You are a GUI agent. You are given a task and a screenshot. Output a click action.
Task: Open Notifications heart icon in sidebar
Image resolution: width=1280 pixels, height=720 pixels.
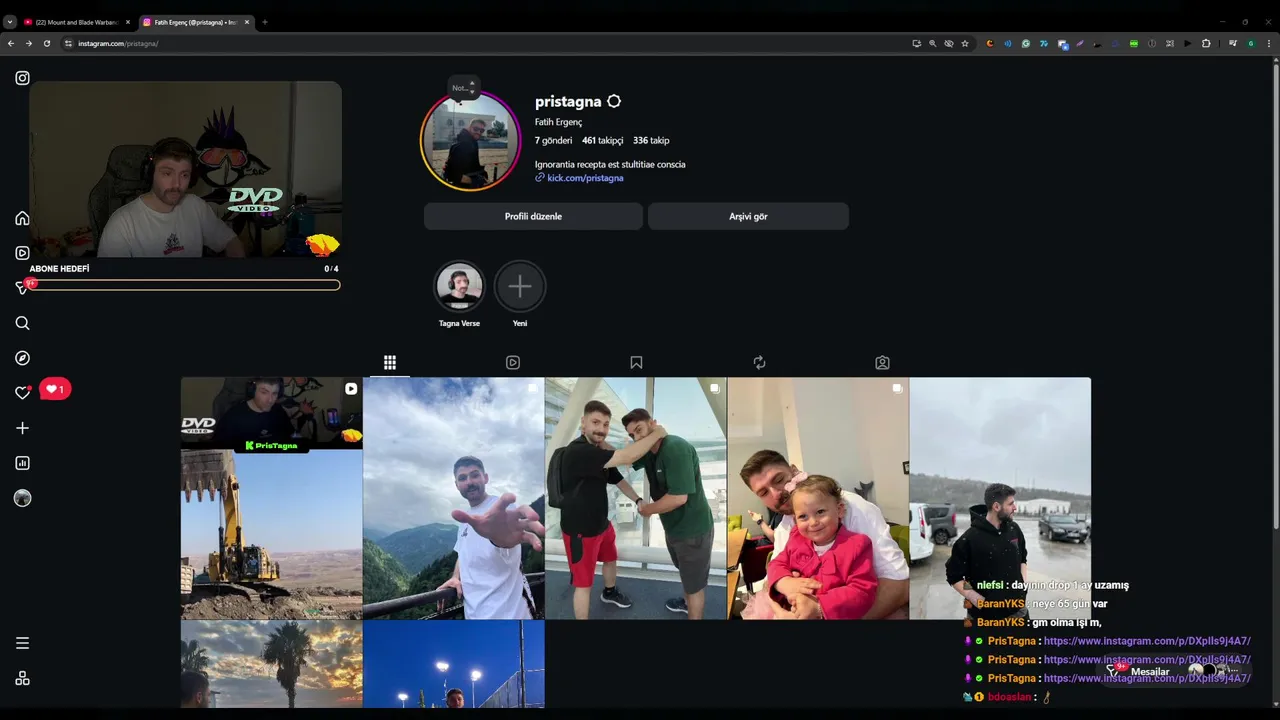tap(22, 393)
